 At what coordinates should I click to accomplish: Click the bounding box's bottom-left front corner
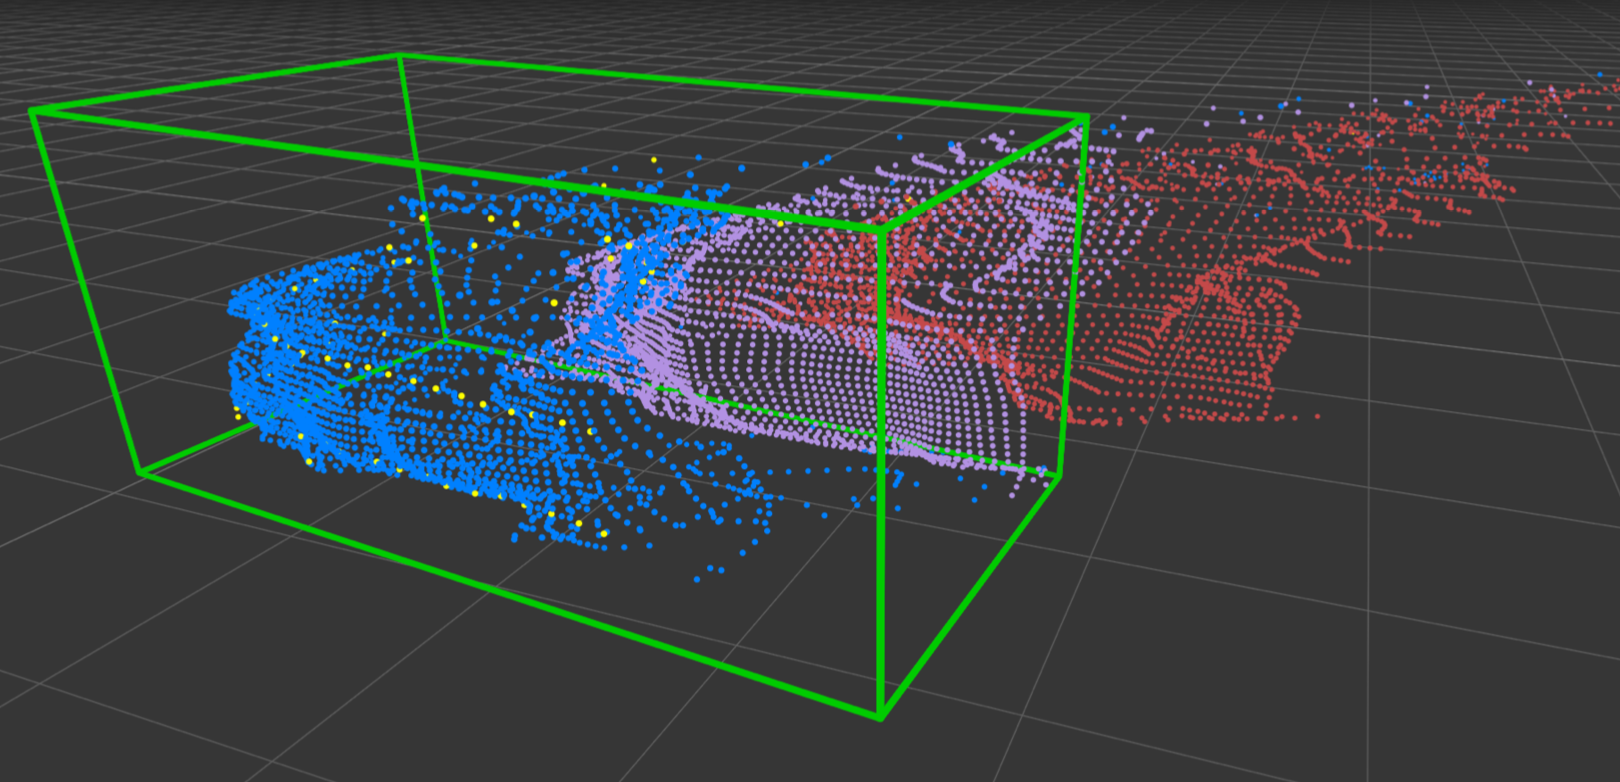pos(141,473)
